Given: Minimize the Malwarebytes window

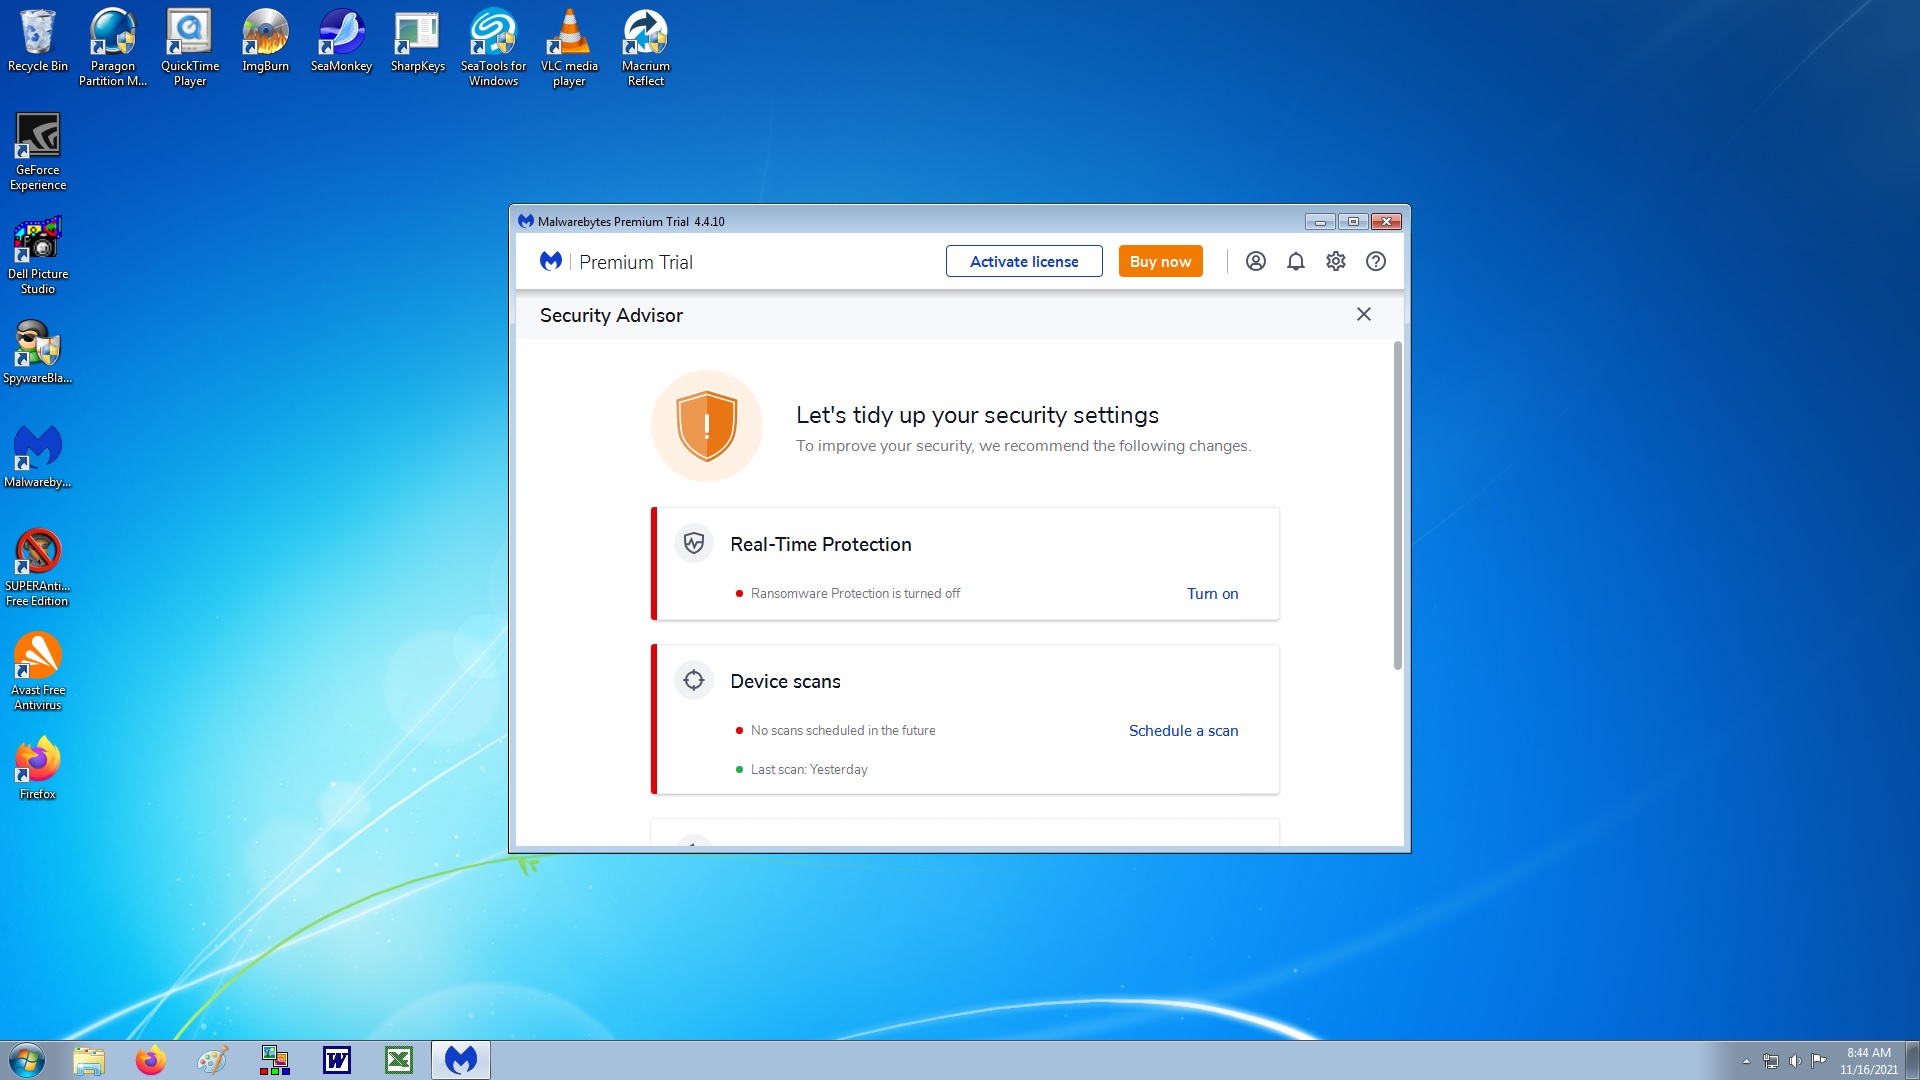Looking at the screenshot, I should tap(1320, 222).
